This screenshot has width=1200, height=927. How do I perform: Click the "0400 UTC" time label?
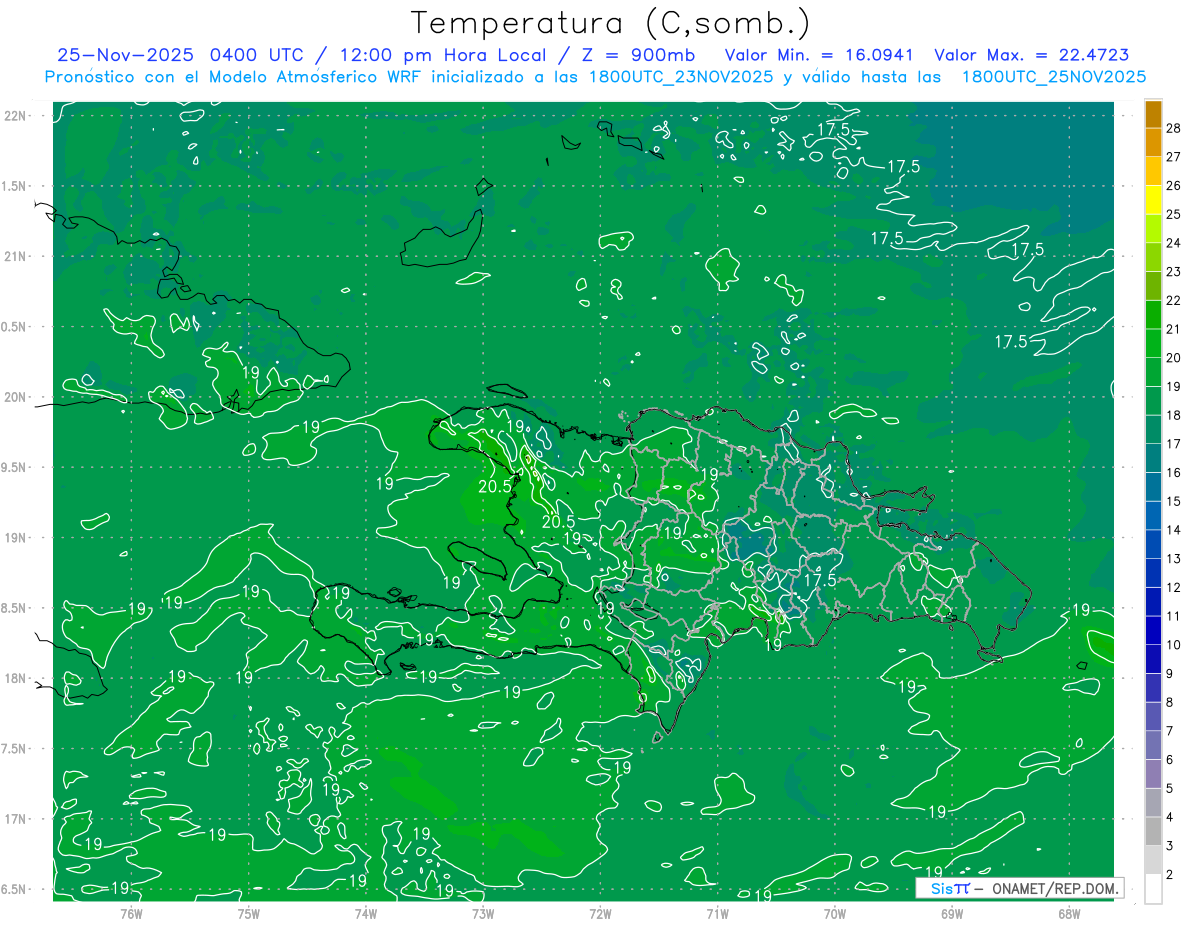(x=258, y=55)
